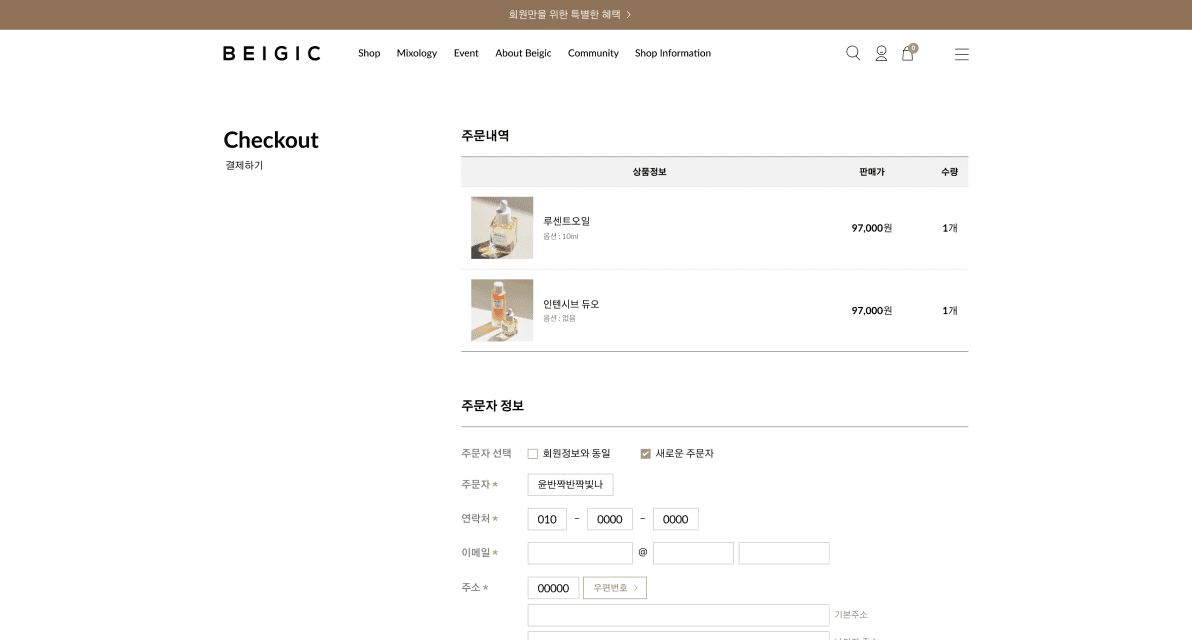Viewport: 1192px width, 640px height.
Task: View the shopping bag cart icon
Action: tap(906, 55)
